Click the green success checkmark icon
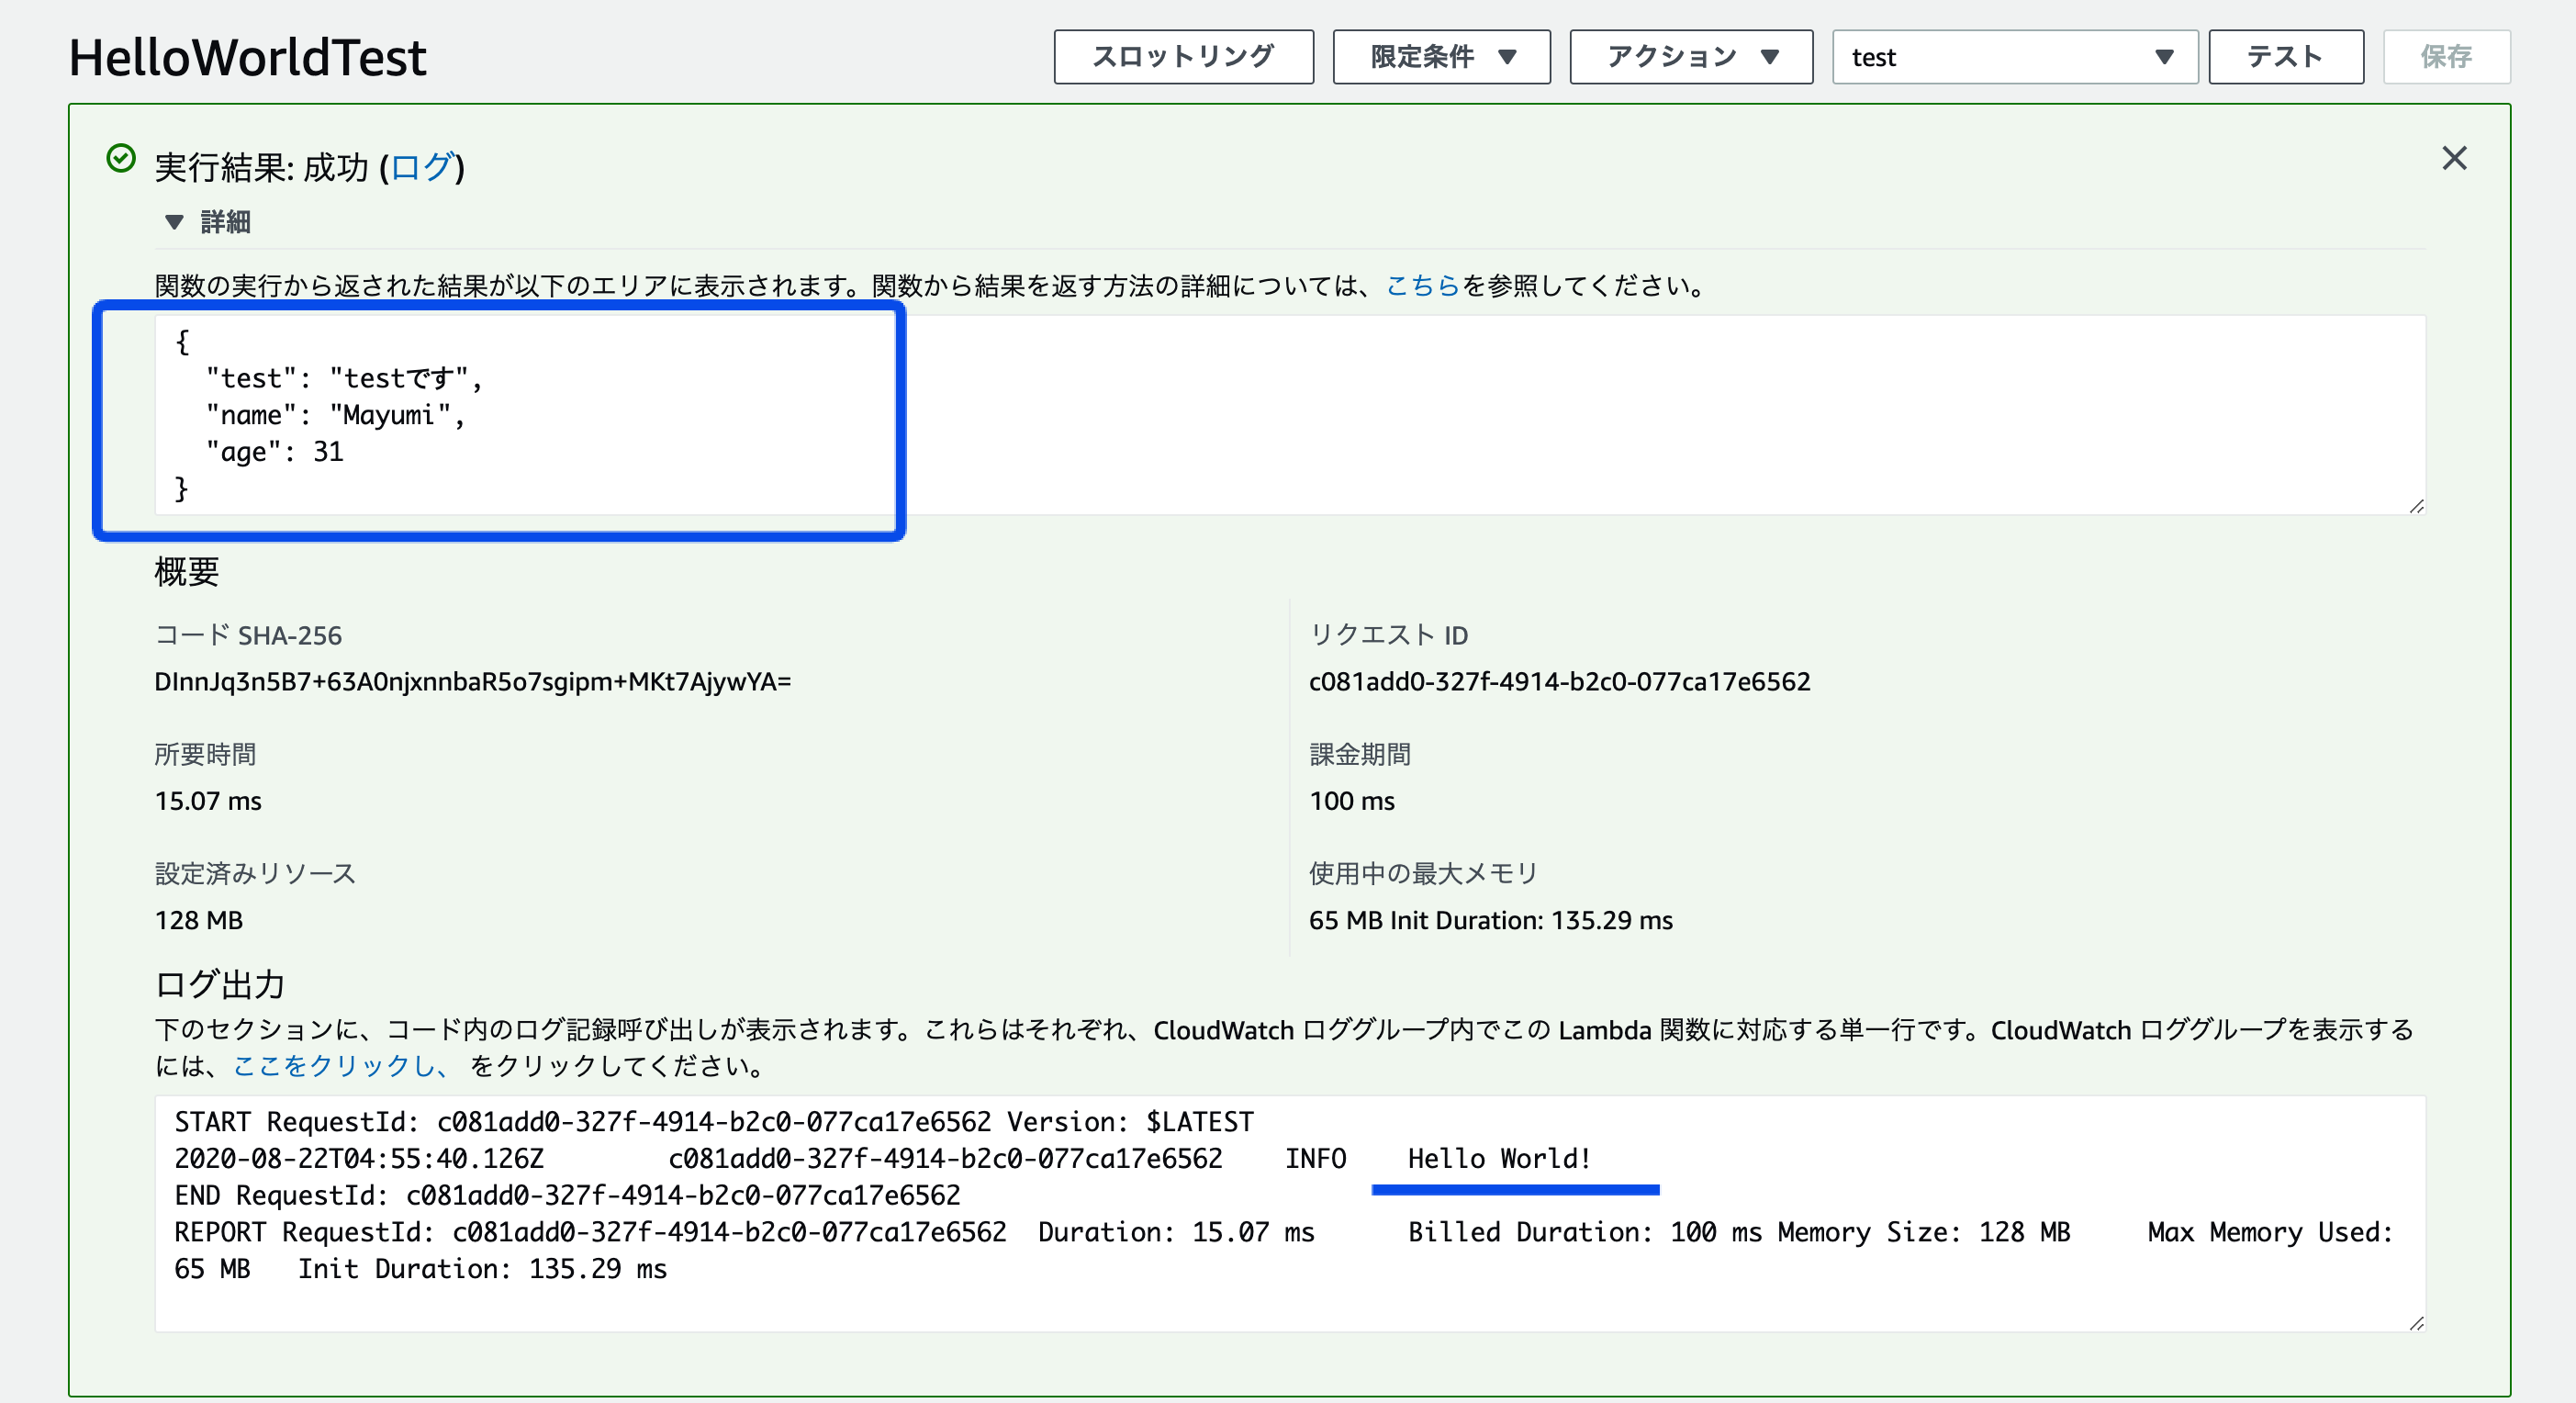The height and width of the screenshot is (1403, 2576). point(121,158)
